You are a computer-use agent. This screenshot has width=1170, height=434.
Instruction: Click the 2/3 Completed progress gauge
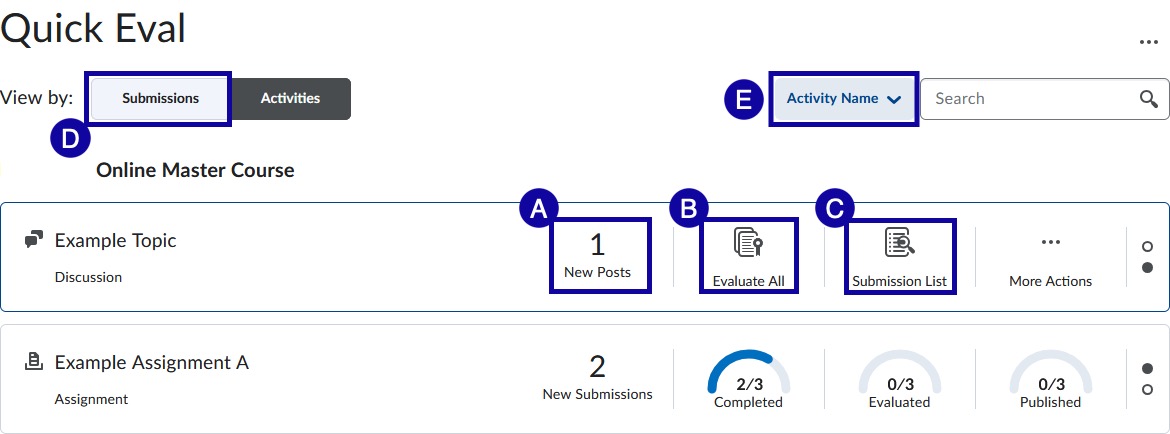(x=748, y=379)
